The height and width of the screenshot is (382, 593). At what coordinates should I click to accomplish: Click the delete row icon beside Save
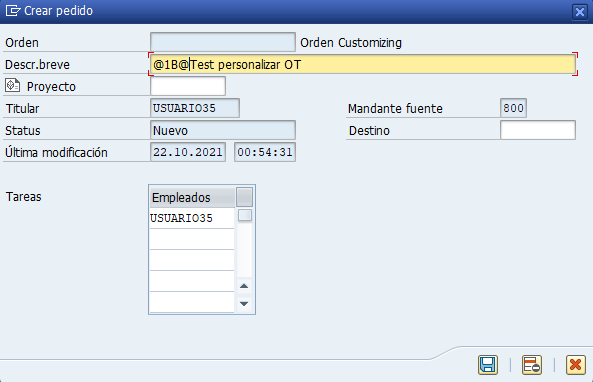coord(532,365)
